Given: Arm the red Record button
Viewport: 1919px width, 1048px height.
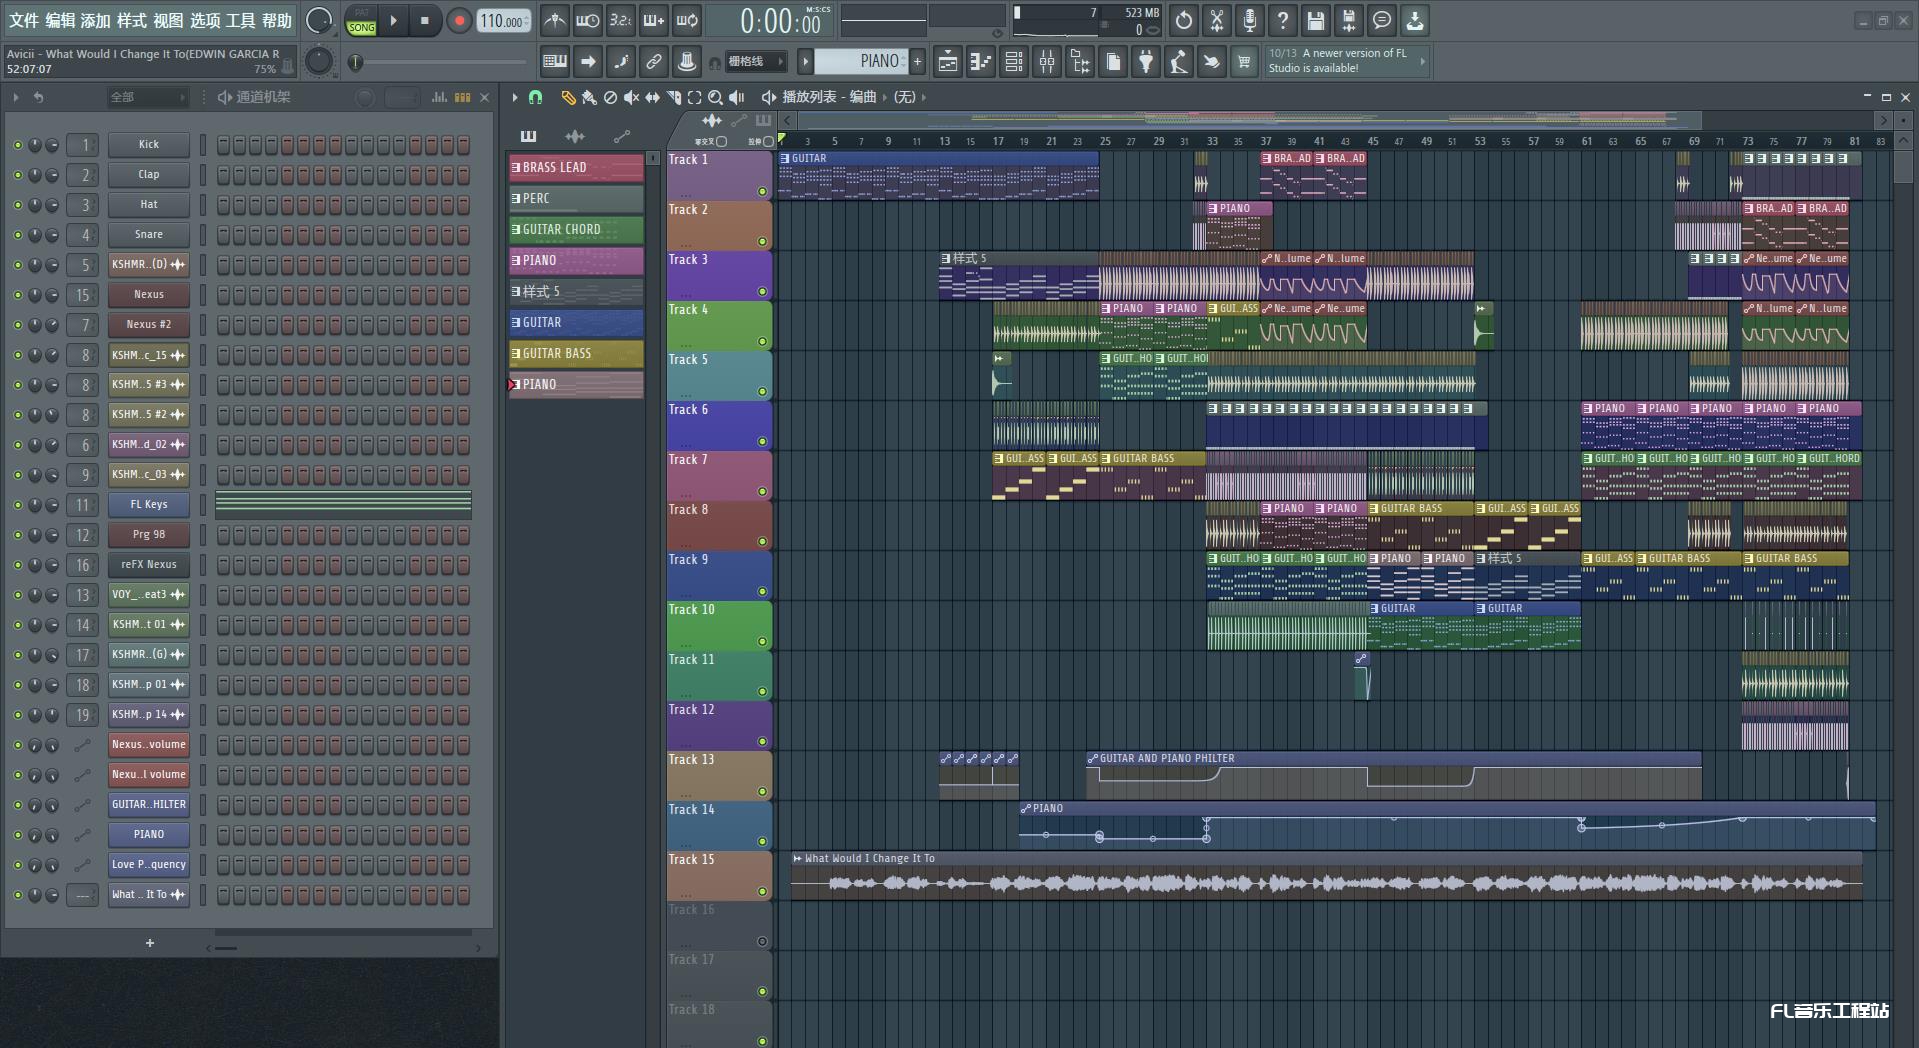Looking at the screenshot, I should click(x=459, y=20).
